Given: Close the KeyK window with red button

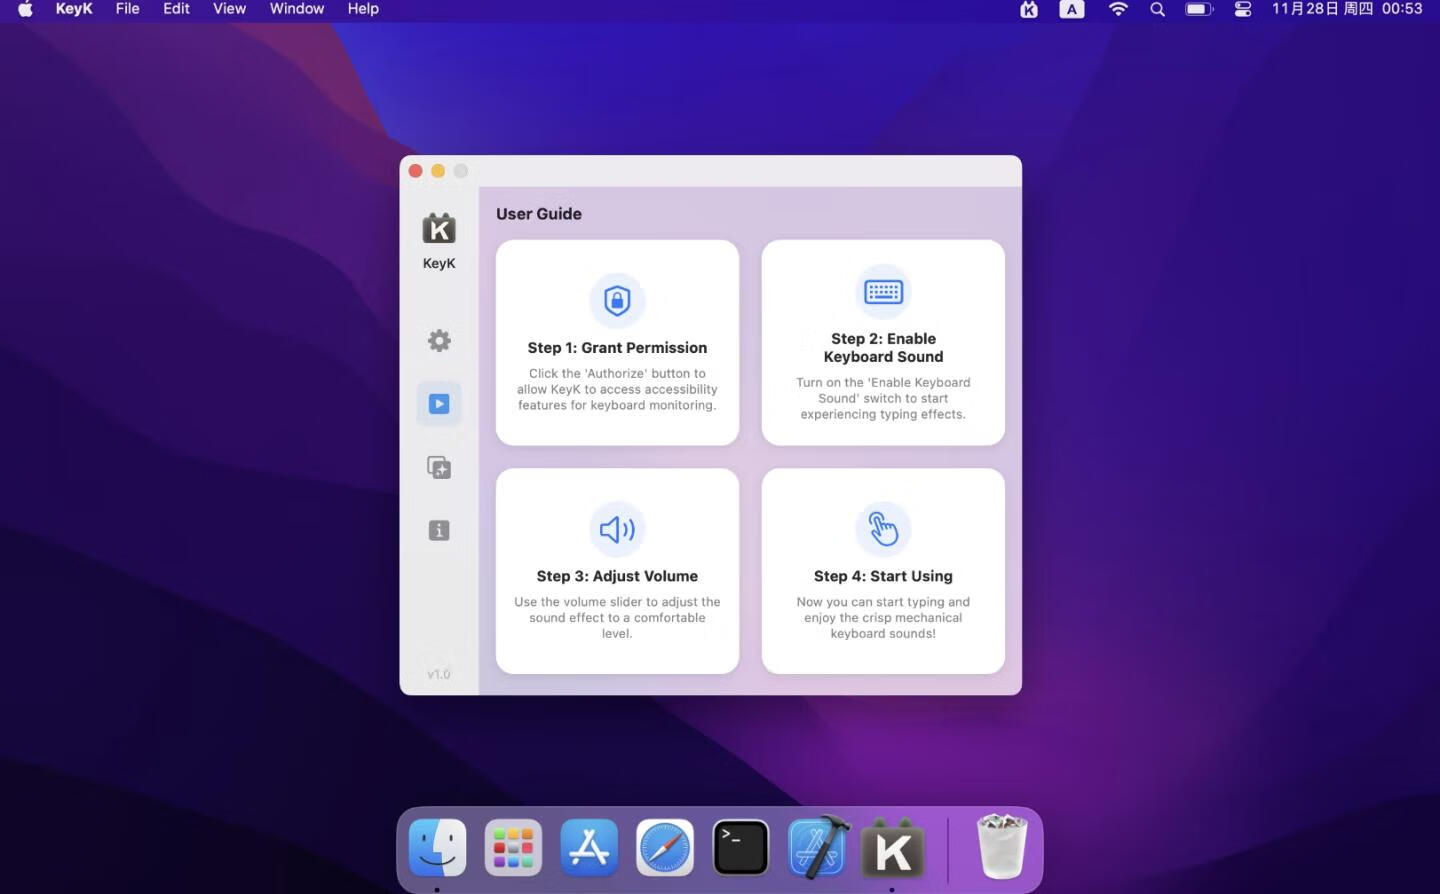Looking at the screenshot, I should coord(416,171).
